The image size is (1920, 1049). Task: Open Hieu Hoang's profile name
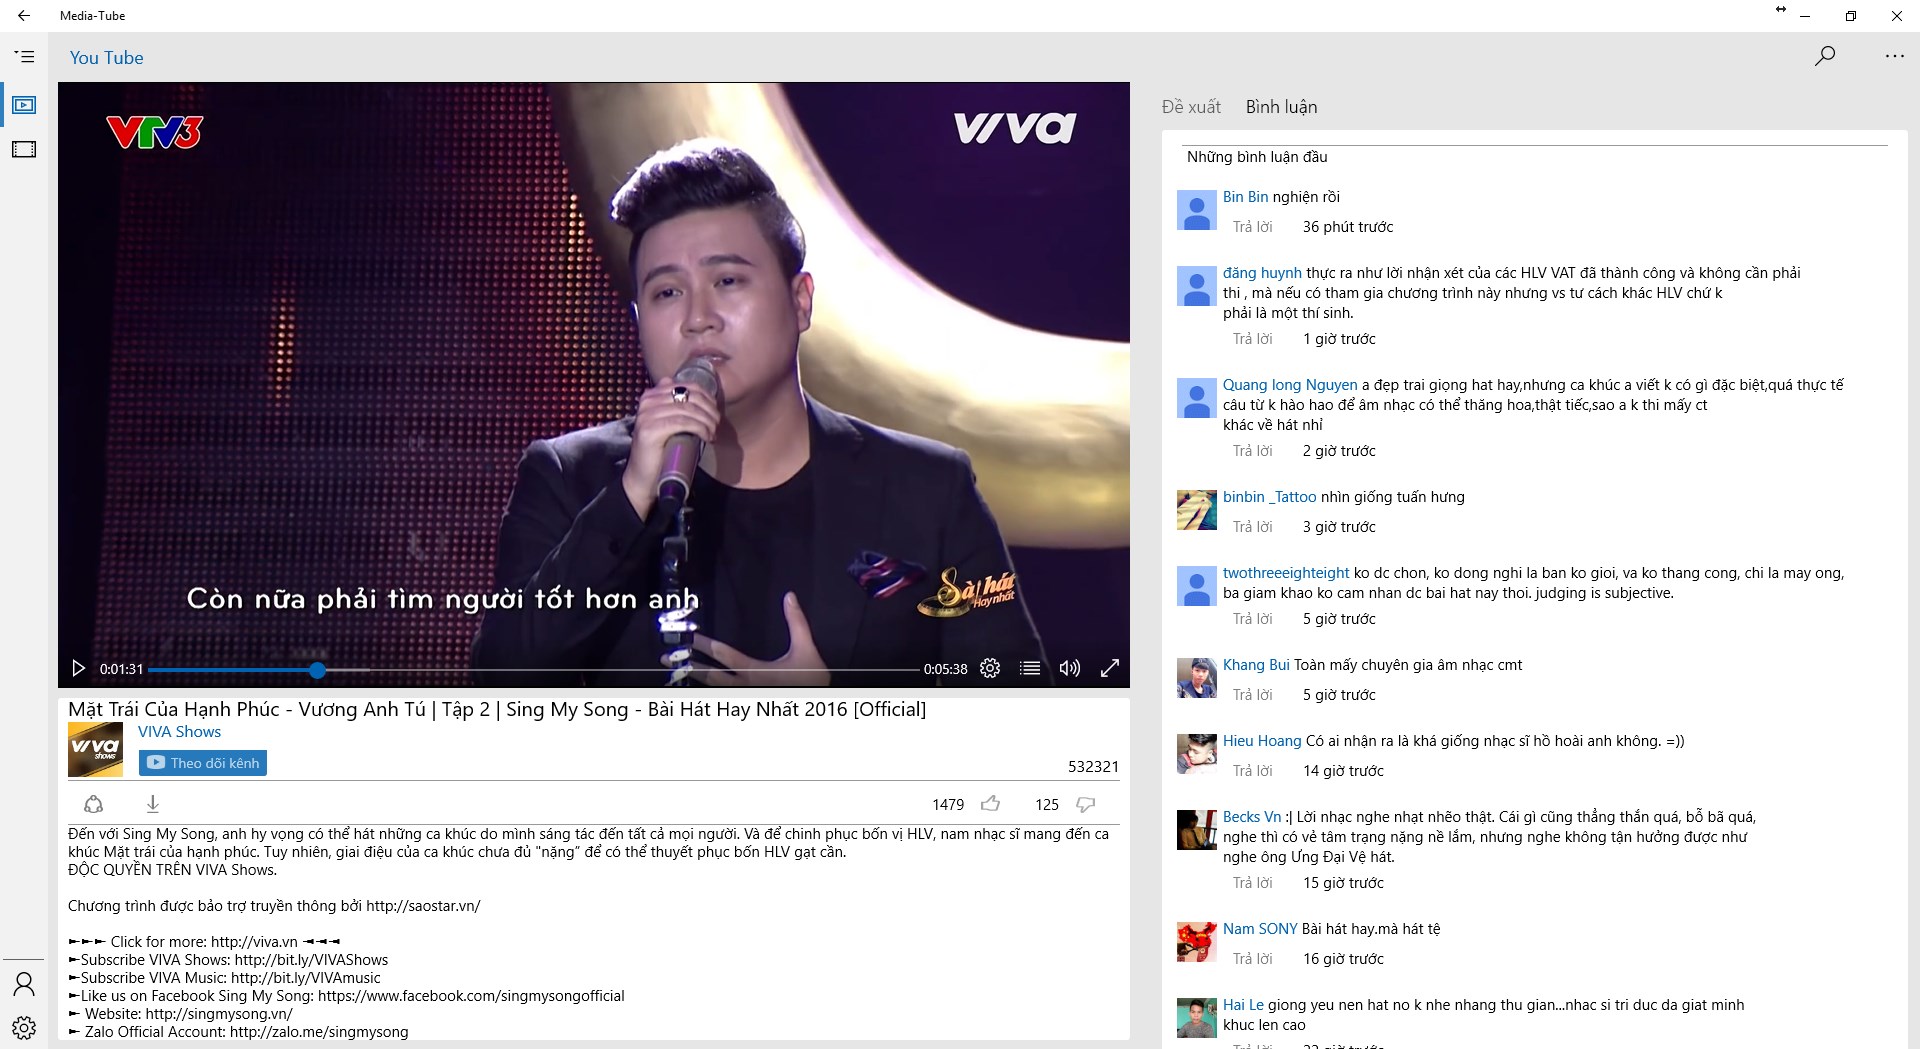1262,741
